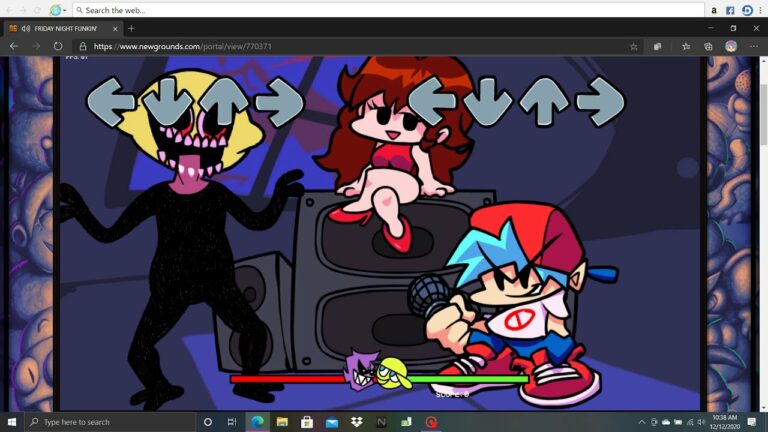Click the opponent's down arrow receptor
The height and width of the screenshot is (432, 768).
tap(168, 102)
